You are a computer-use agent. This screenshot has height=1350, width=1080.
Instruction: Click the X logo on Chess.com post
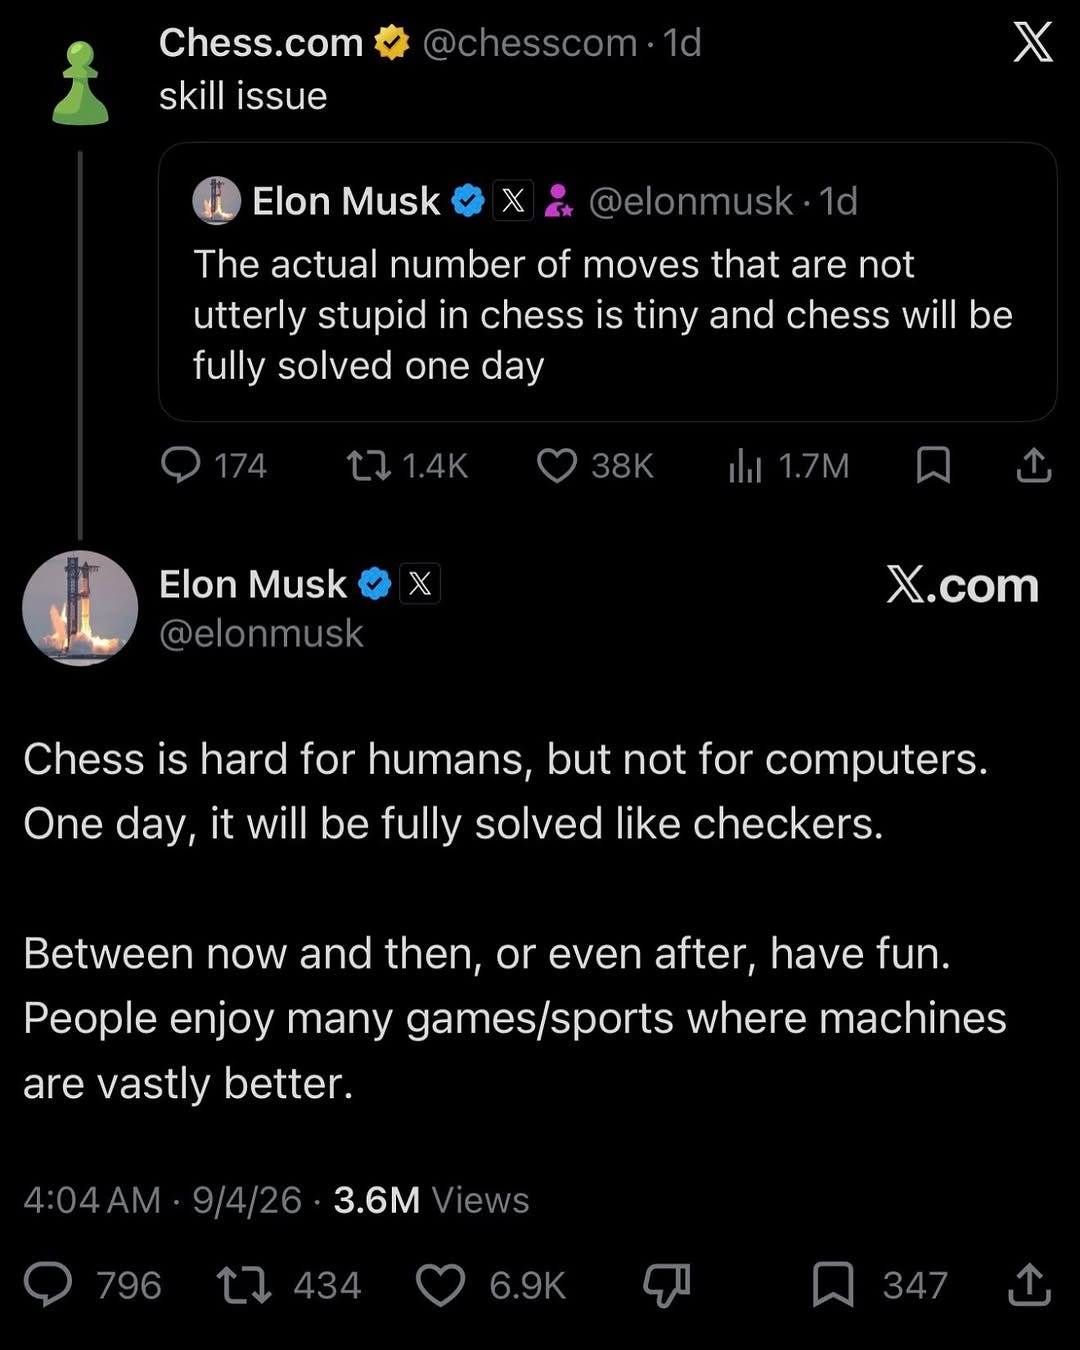click(x=1032, y=42)
